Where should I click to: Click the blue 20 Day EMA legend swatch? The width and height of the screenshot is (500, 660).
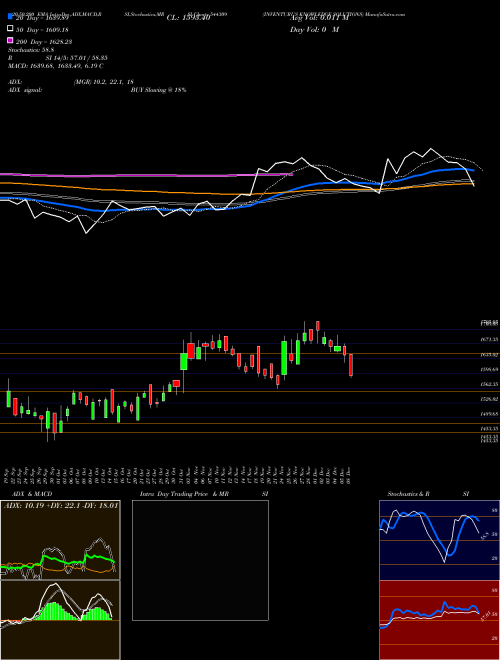click(11, 17)
